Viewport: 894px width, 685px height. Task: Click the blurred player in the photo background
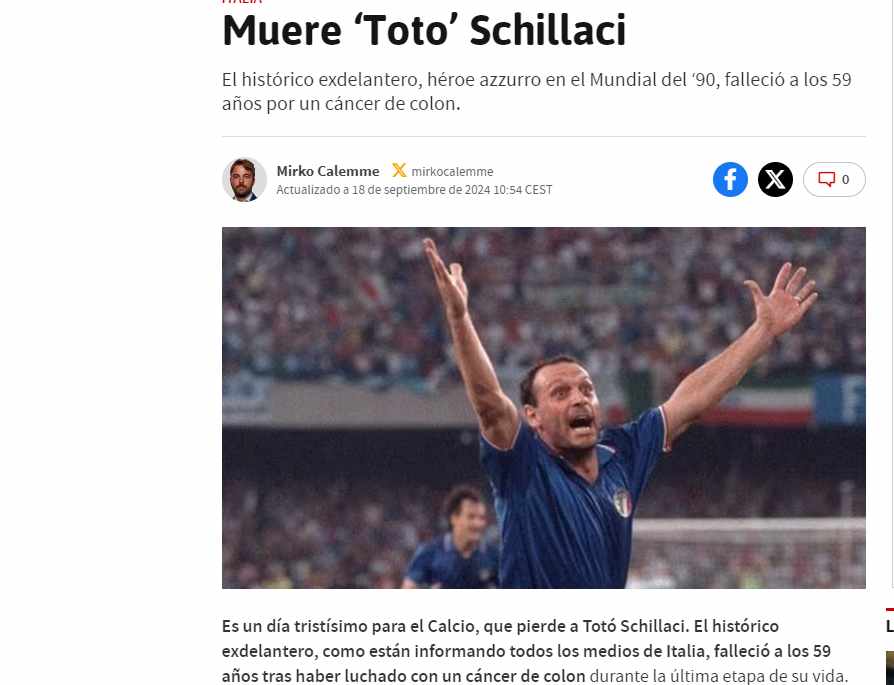[452, 537]
